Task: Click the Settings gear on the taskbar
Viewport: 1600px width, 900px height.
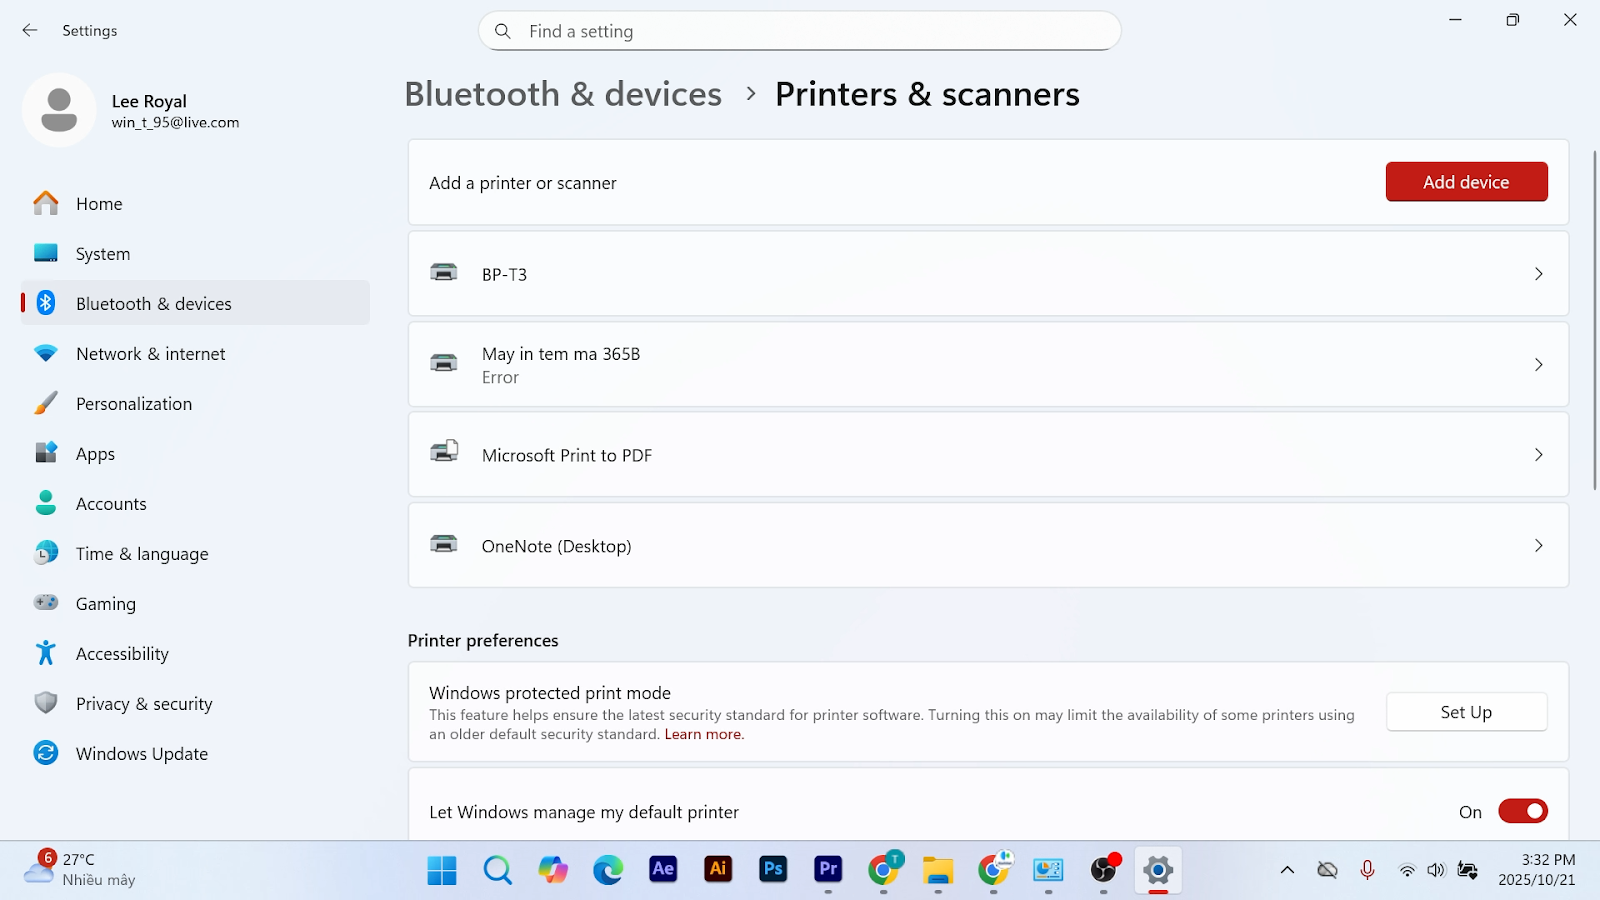Action: [1158, 870]
